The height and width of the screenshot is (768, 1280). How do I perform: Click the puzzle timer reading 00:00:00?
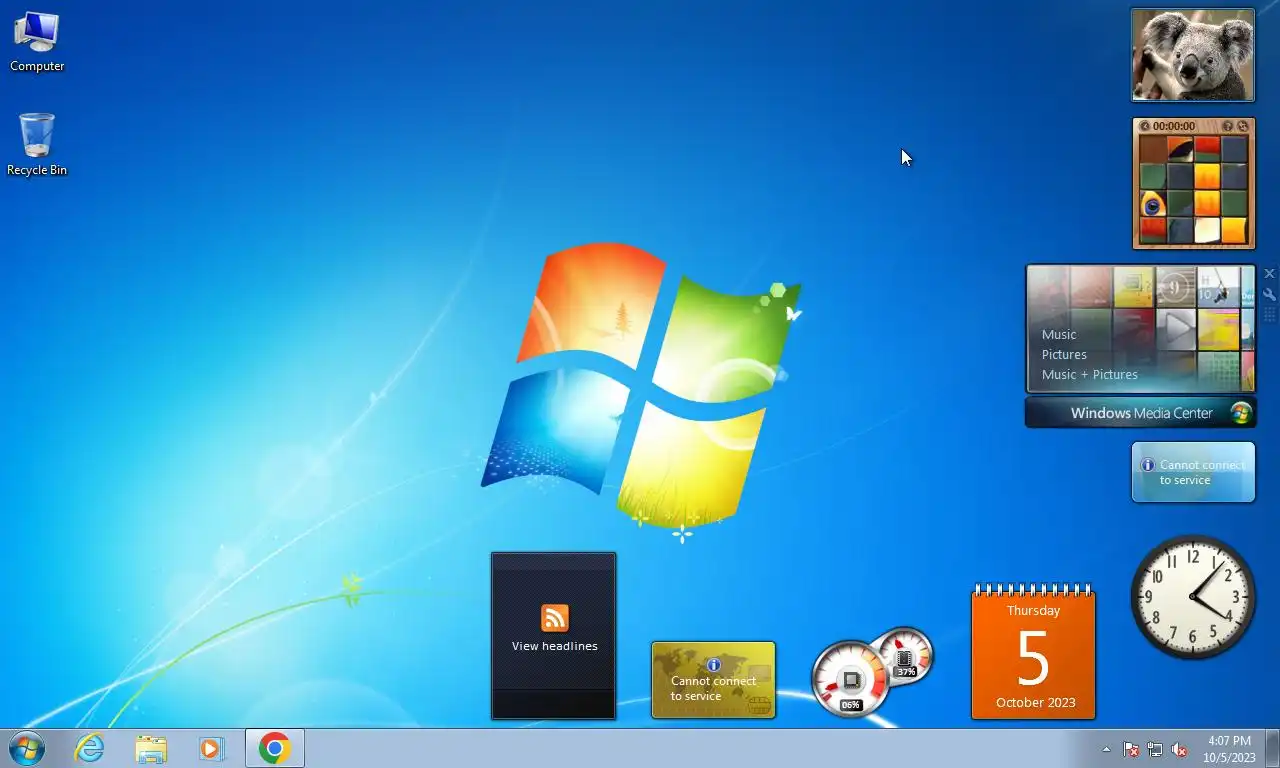coord(1174,126)
